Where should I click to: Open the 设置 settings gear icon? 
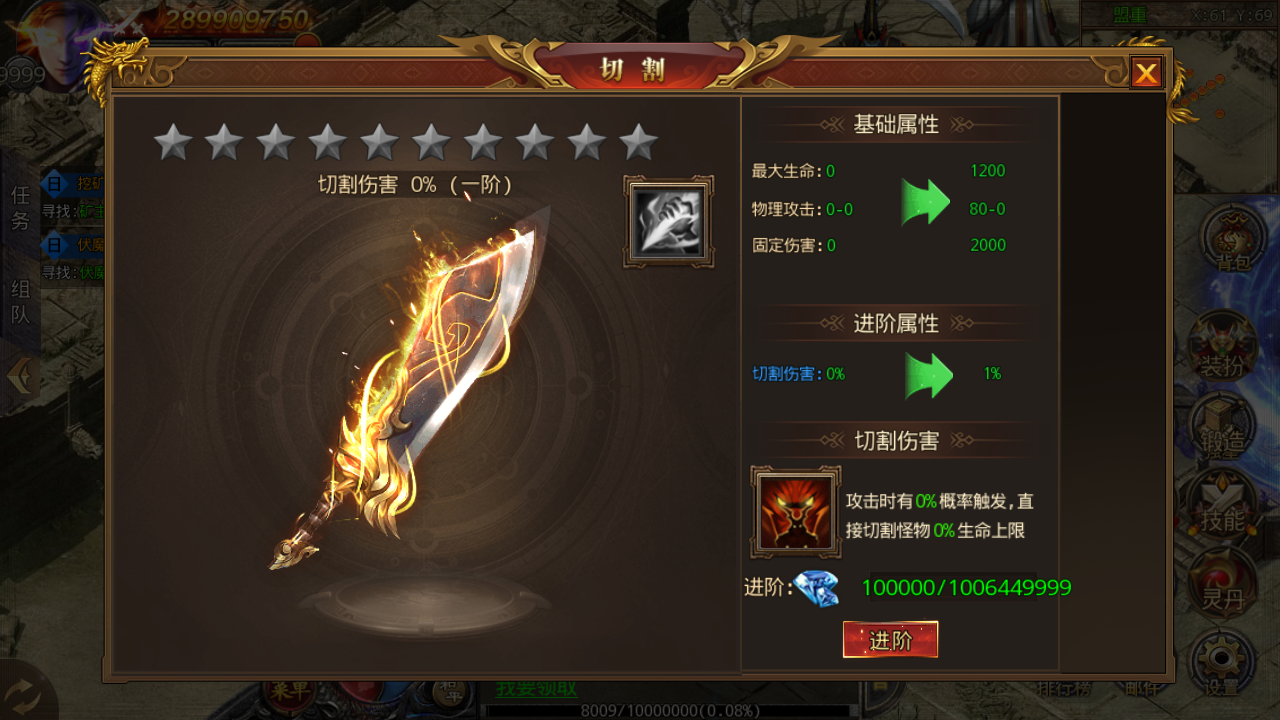point(1222,663)
